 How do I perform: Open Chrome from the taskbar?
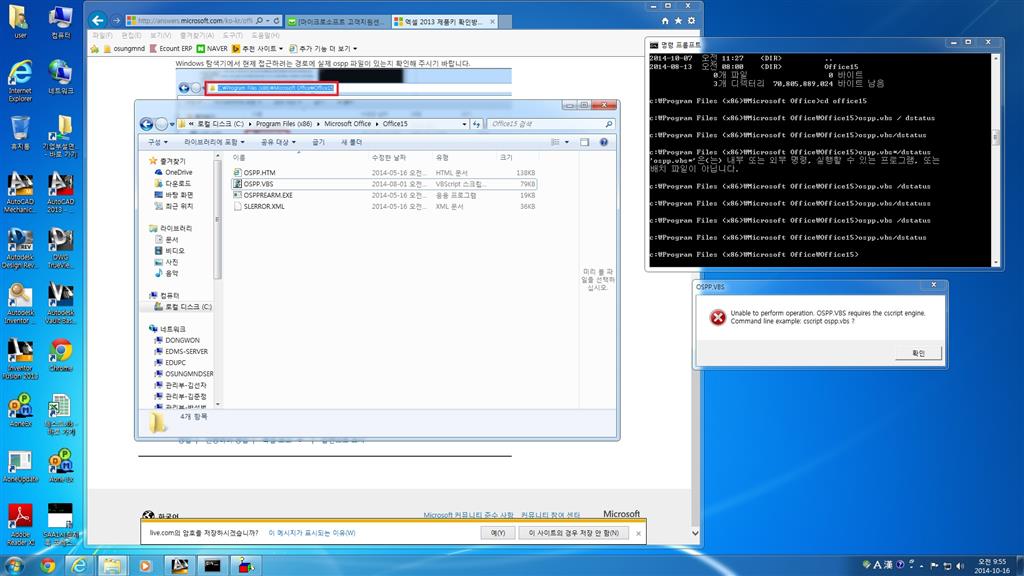[x=48, y=566]
